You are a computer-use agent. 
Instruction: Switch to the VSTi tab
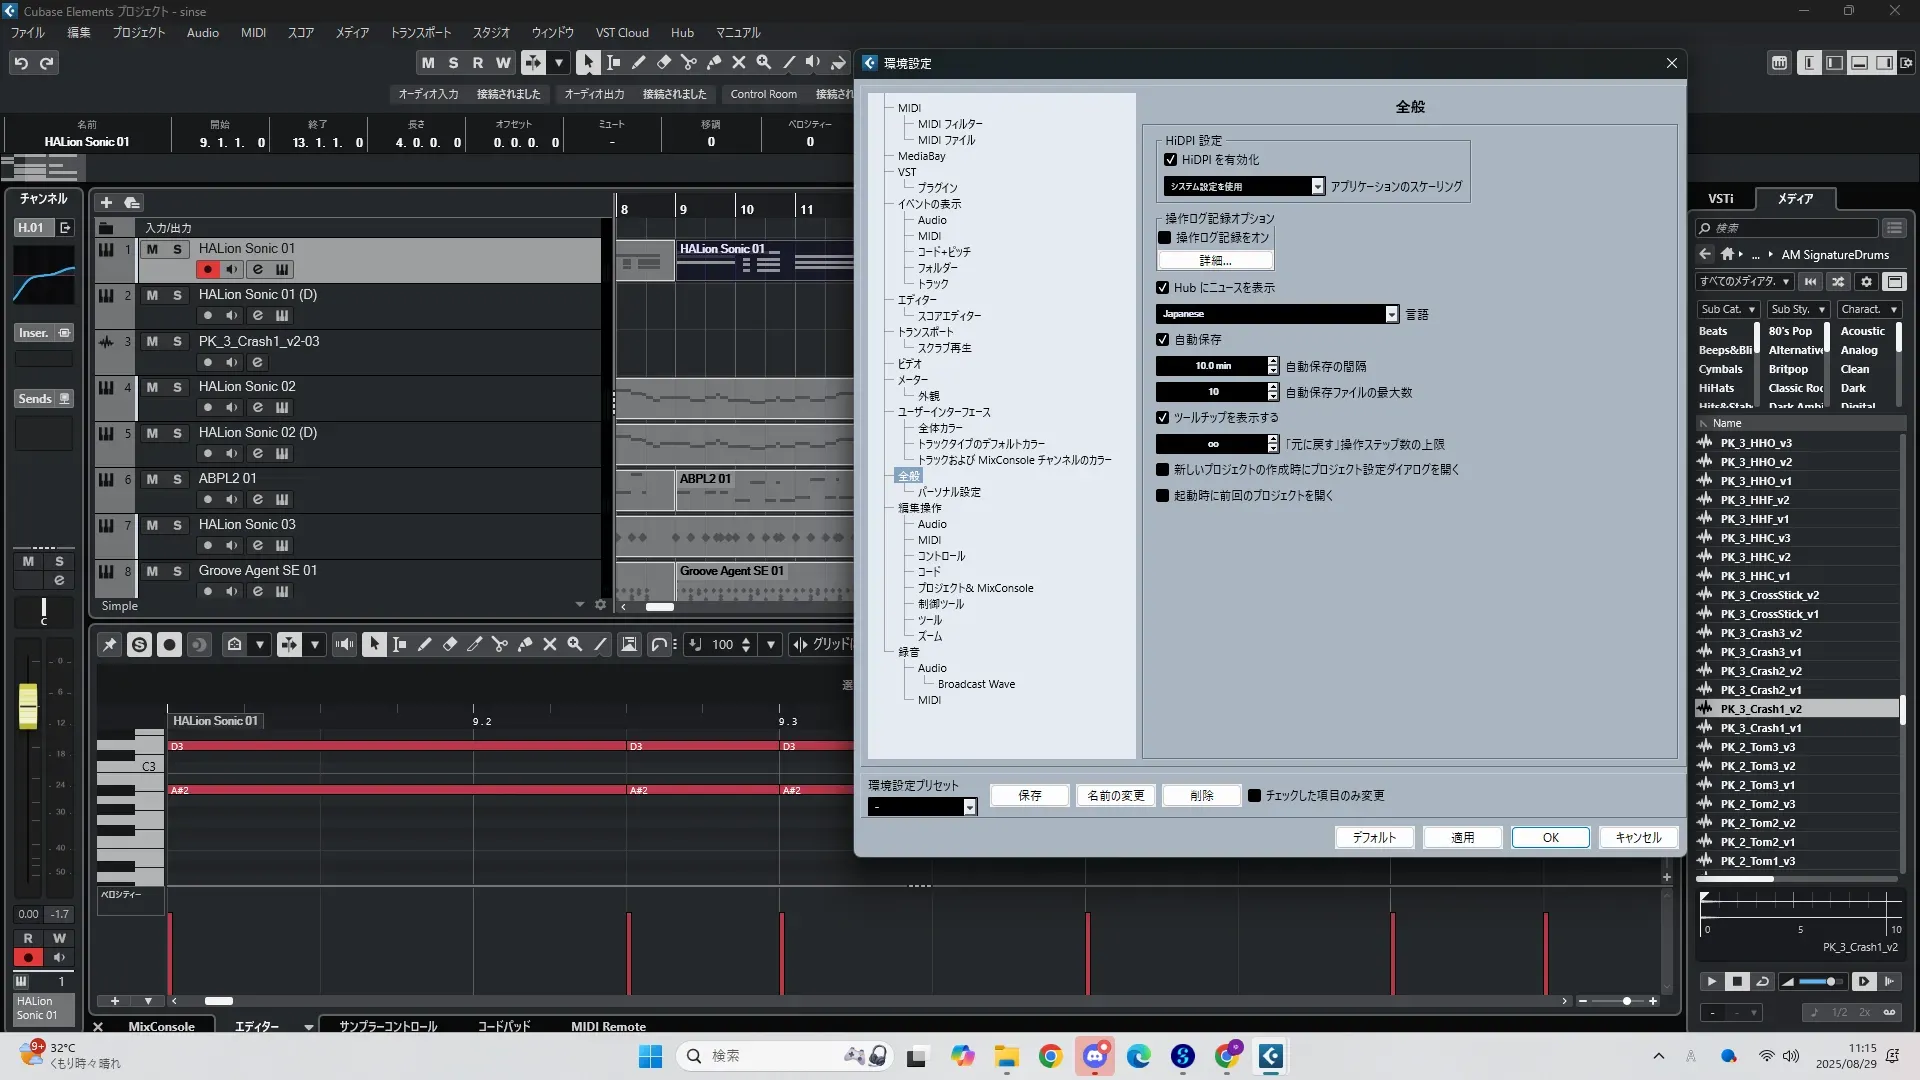[x=1720, y=198]
